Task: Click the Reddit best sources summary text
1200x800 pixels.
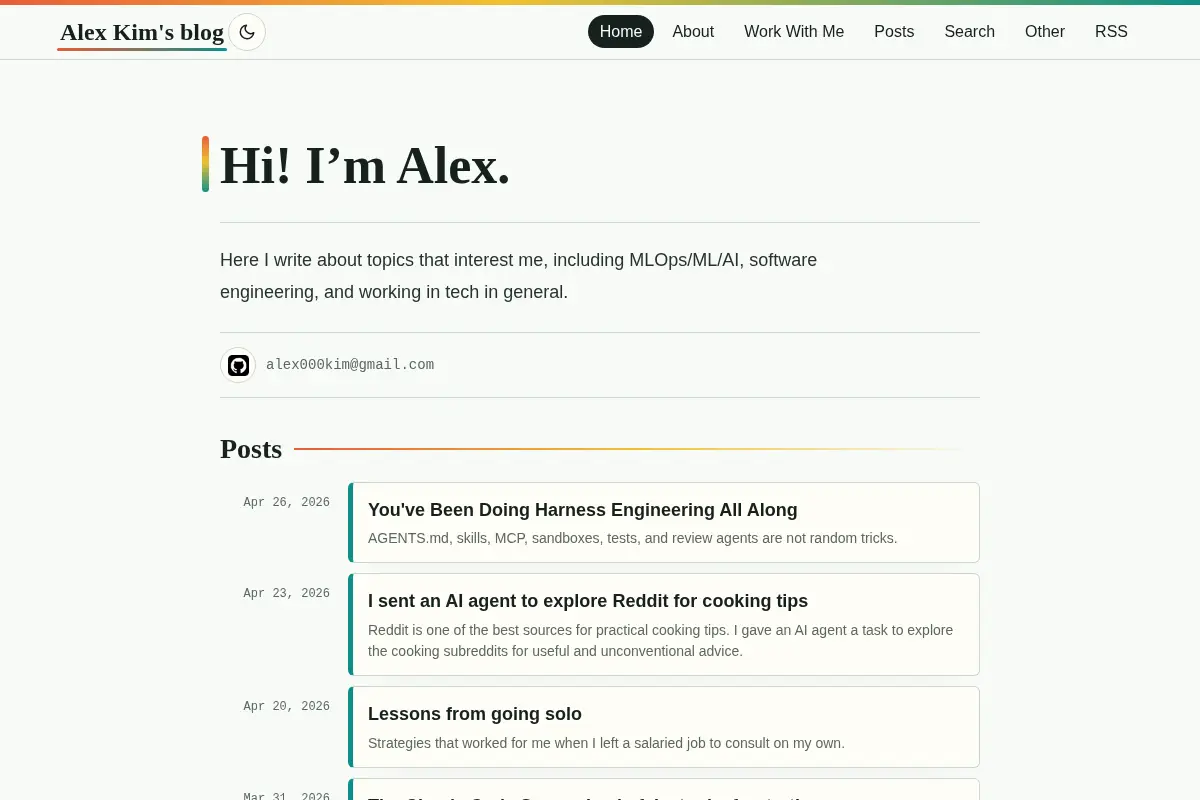Action: (x=660, y=641)
